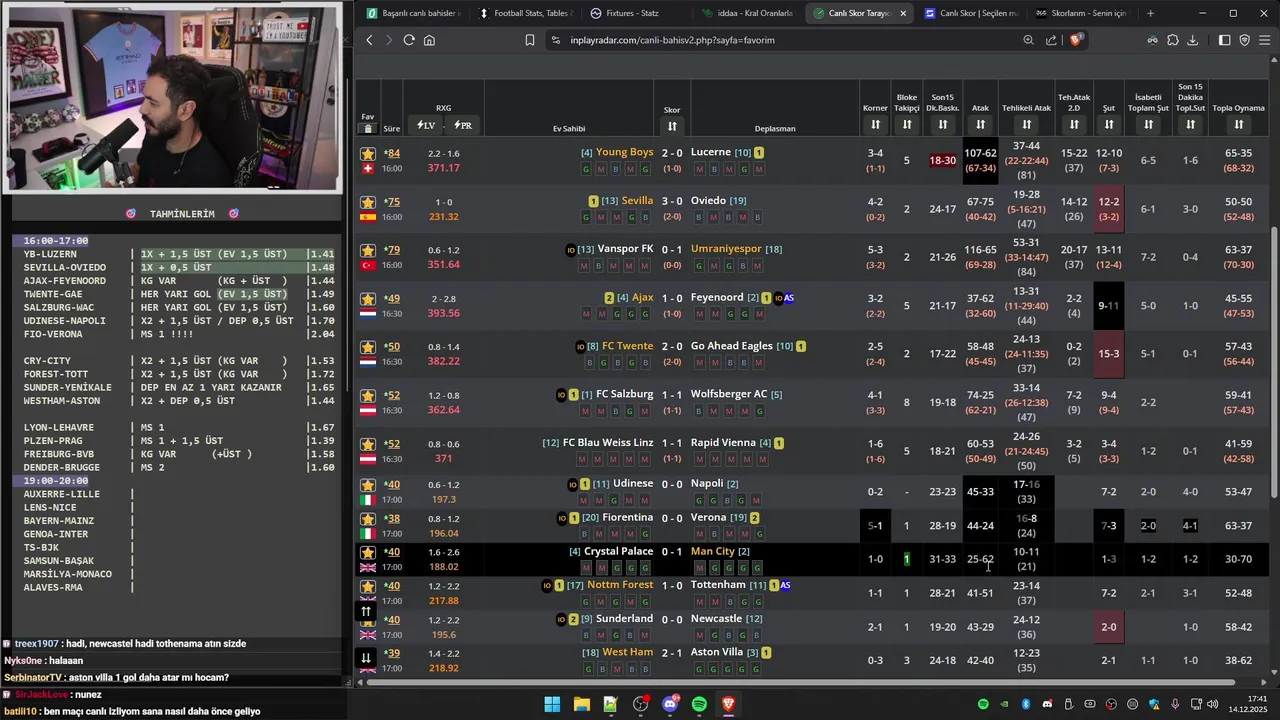Reload the inplayradar page
Viewport: 1280px width, 720px height.
409,40
